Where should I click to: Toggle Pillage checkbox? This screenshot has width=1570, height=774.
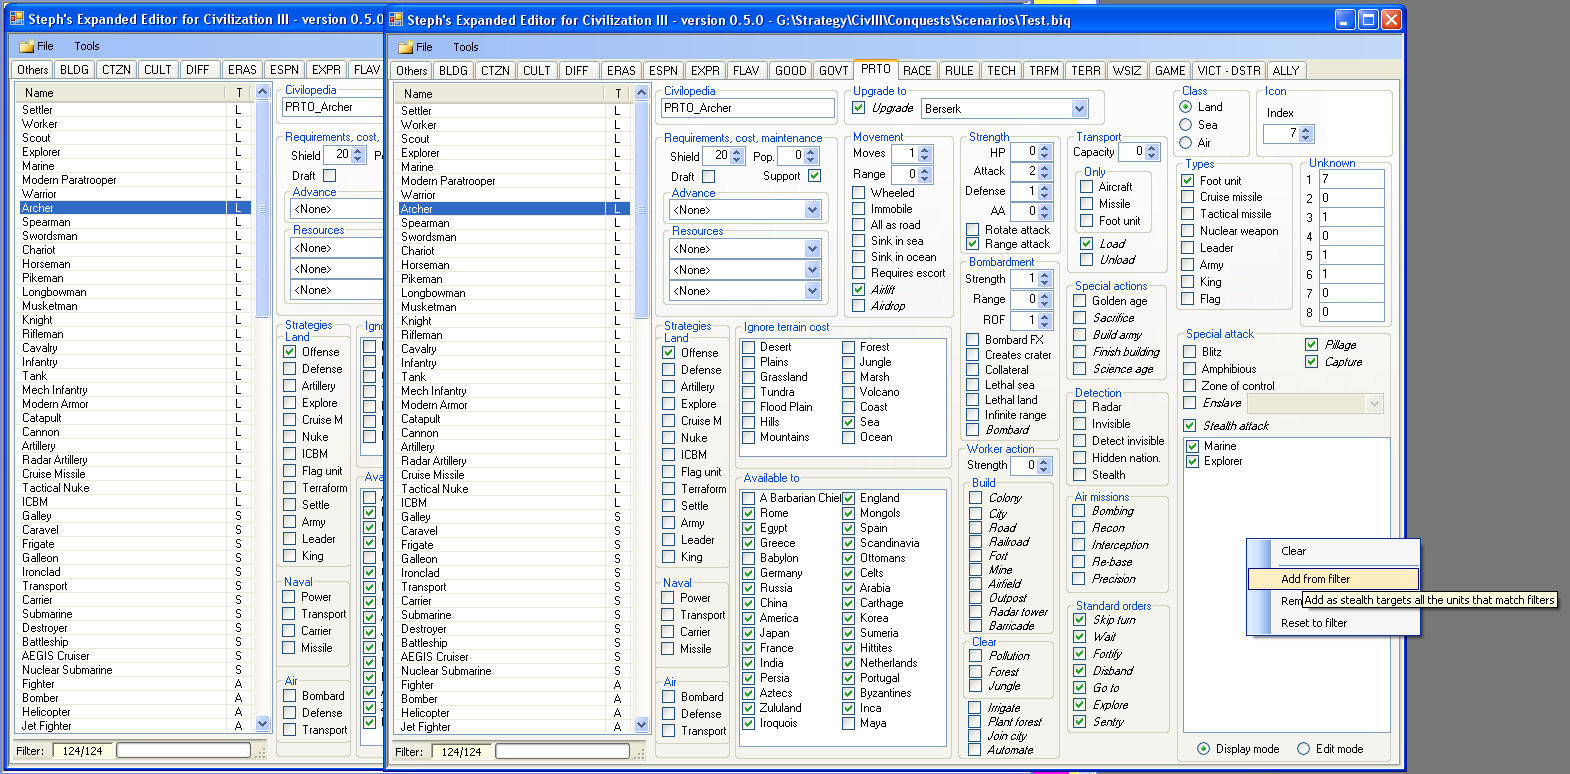[1312, 345]
